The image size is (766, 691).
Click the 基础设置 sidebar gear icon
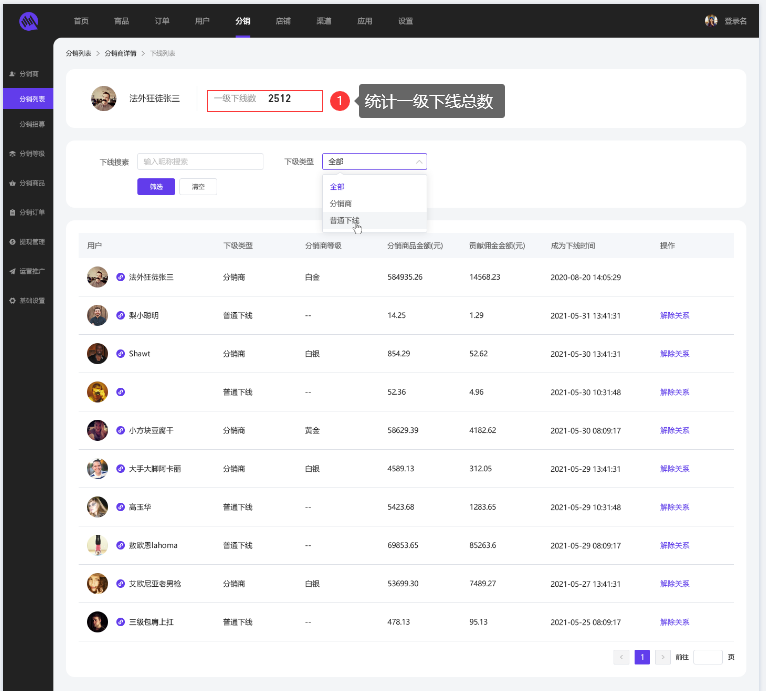[12, 300]
